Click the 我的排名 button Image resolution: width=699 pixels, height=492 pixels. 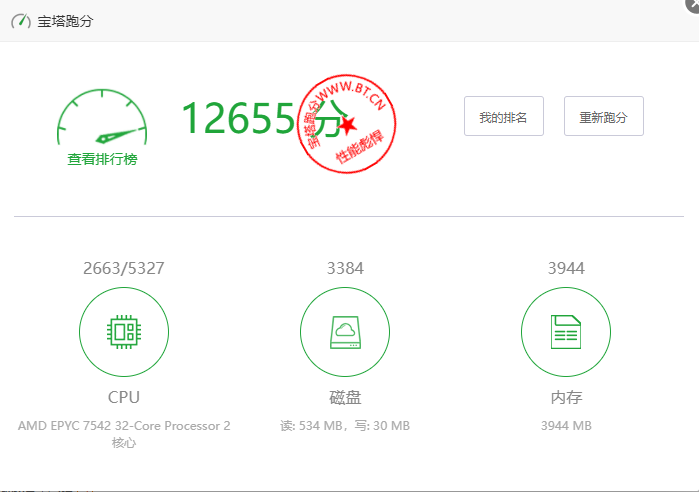(x=504, y=116)
